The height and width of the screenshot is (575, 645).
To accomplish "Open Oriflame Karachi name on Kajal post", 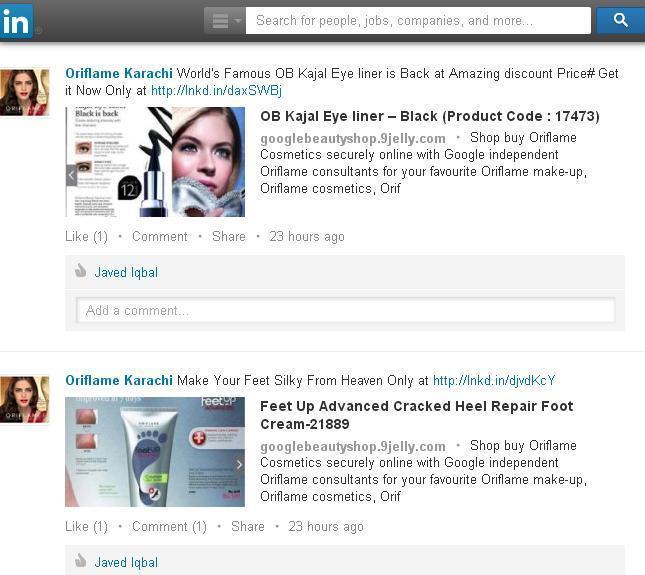I will pos(119,73).
